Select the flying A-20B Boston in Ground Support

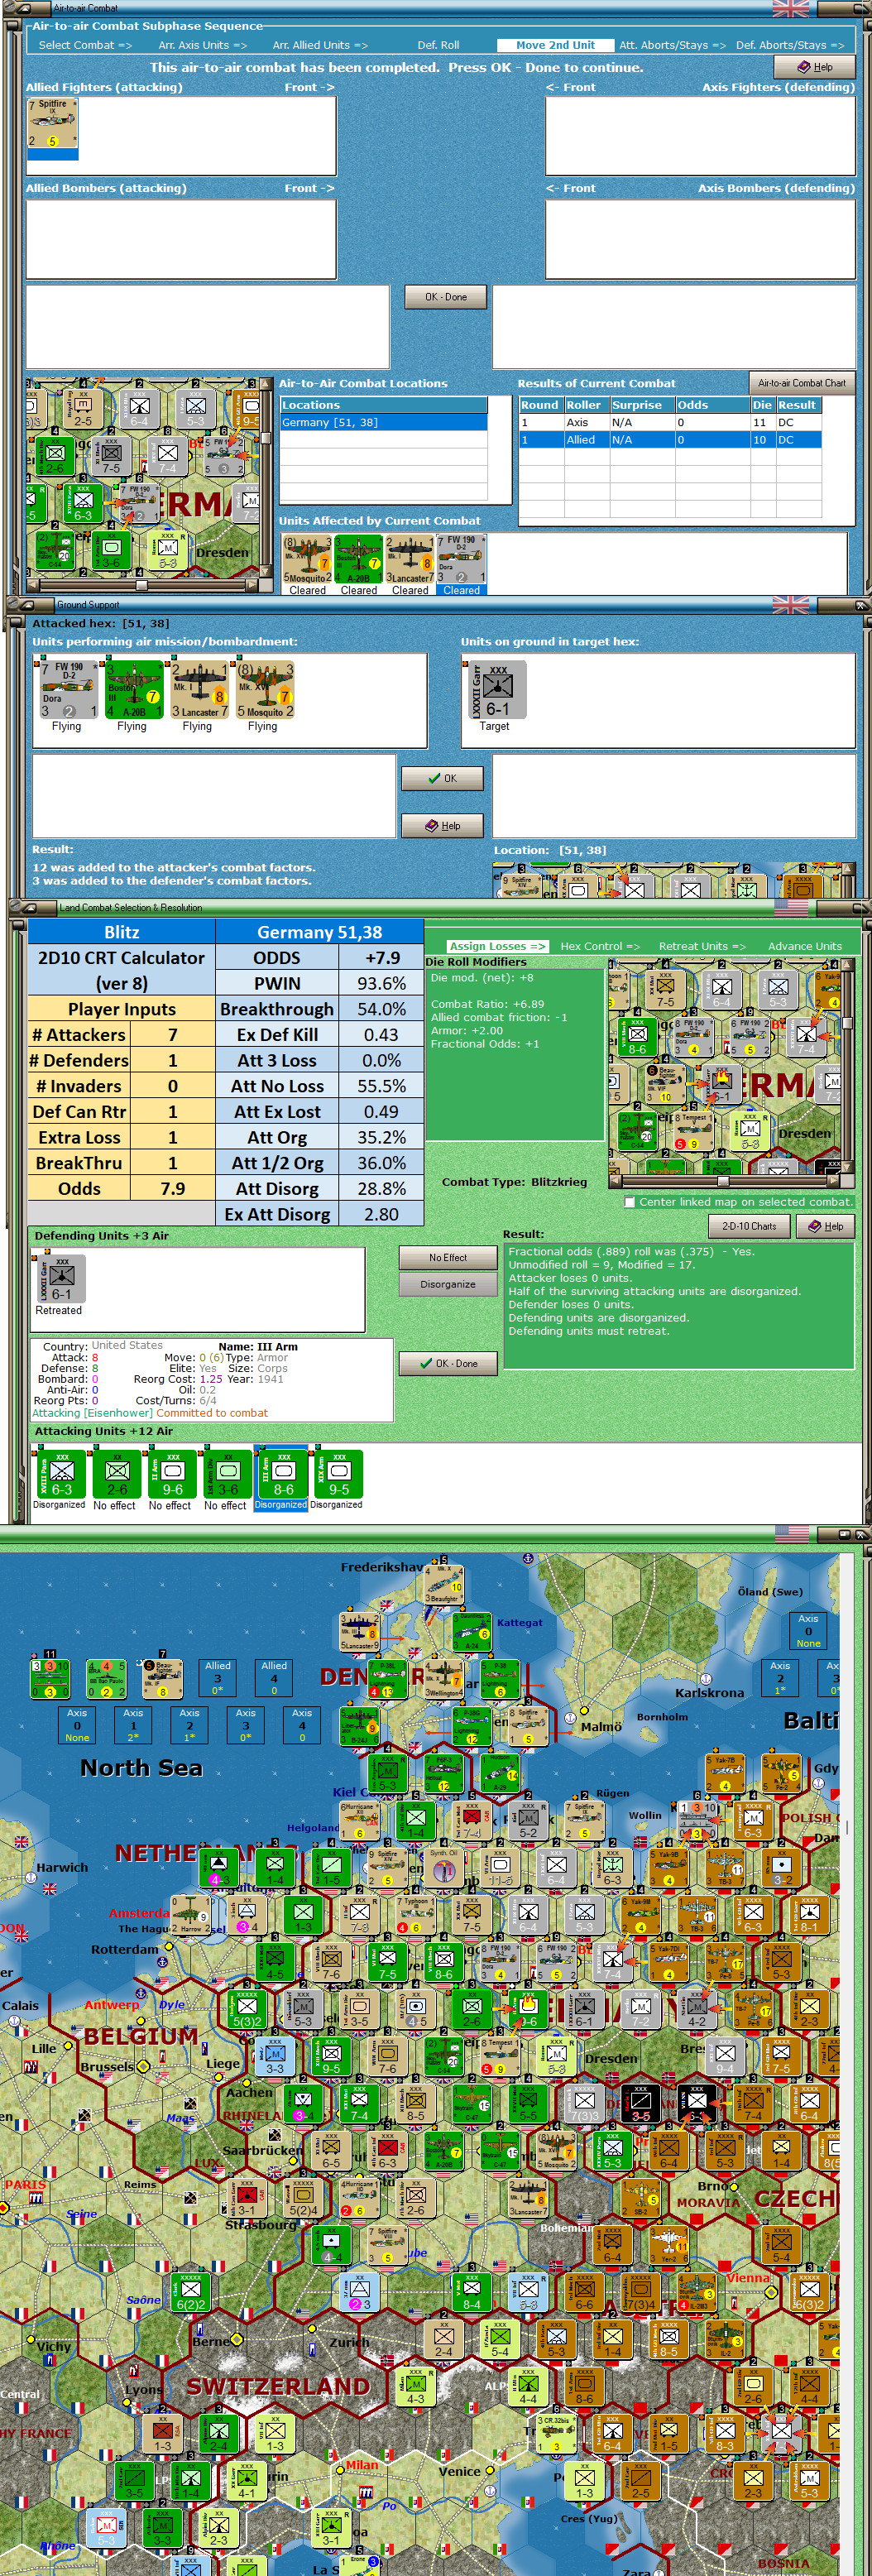133,689
